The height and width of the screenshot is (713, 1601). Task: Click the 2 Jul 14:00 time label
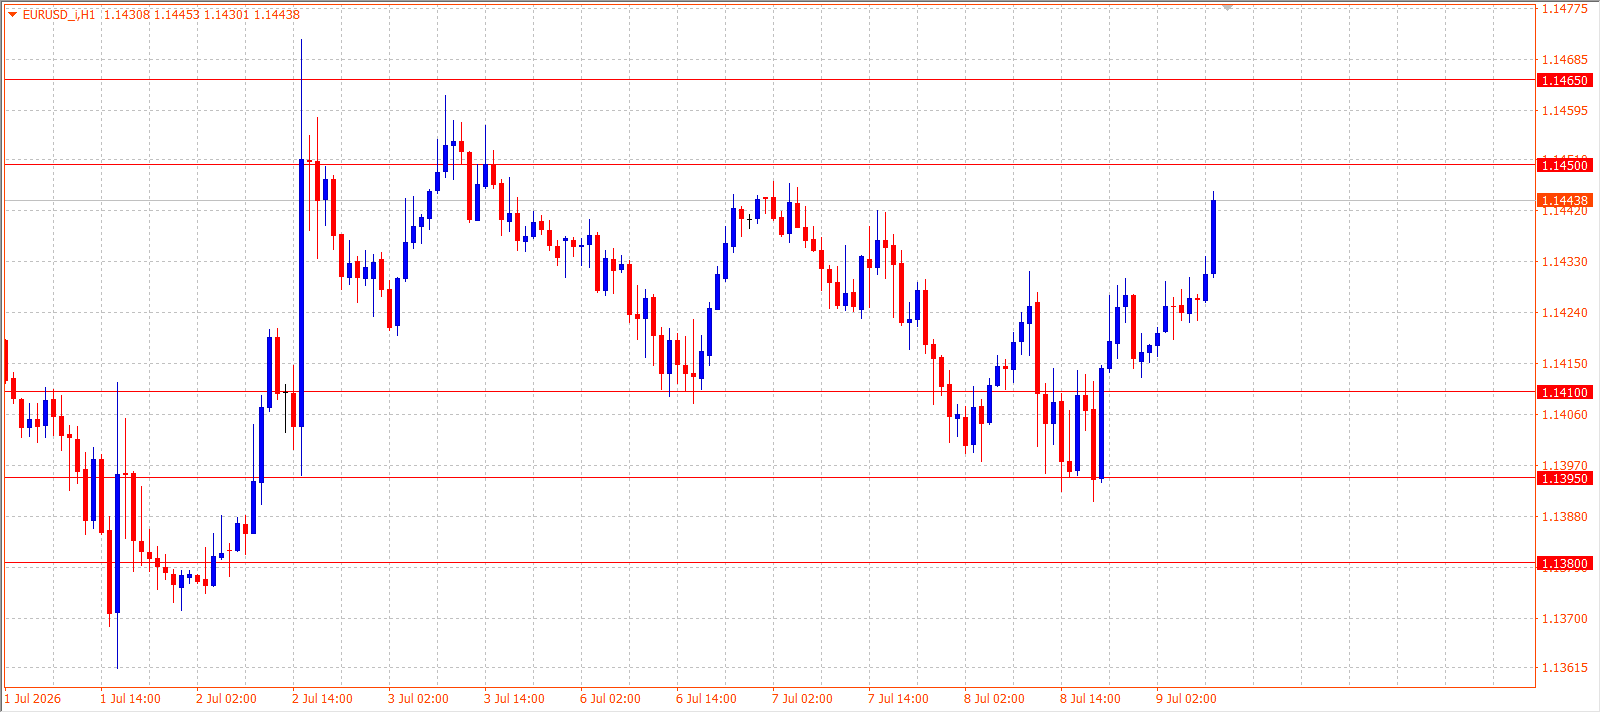[322, 699]
